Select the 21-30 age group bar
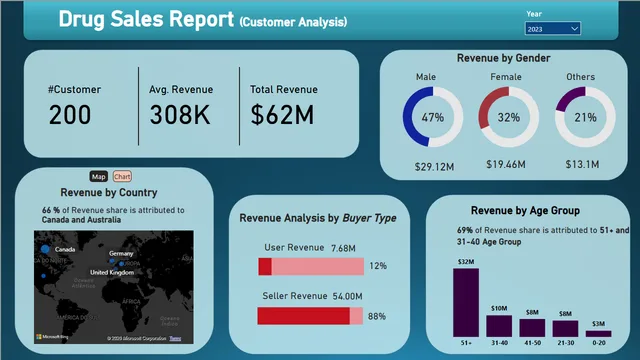Image resolution: width=640 pixels, height=360 pixels. (x=565, y=329)
